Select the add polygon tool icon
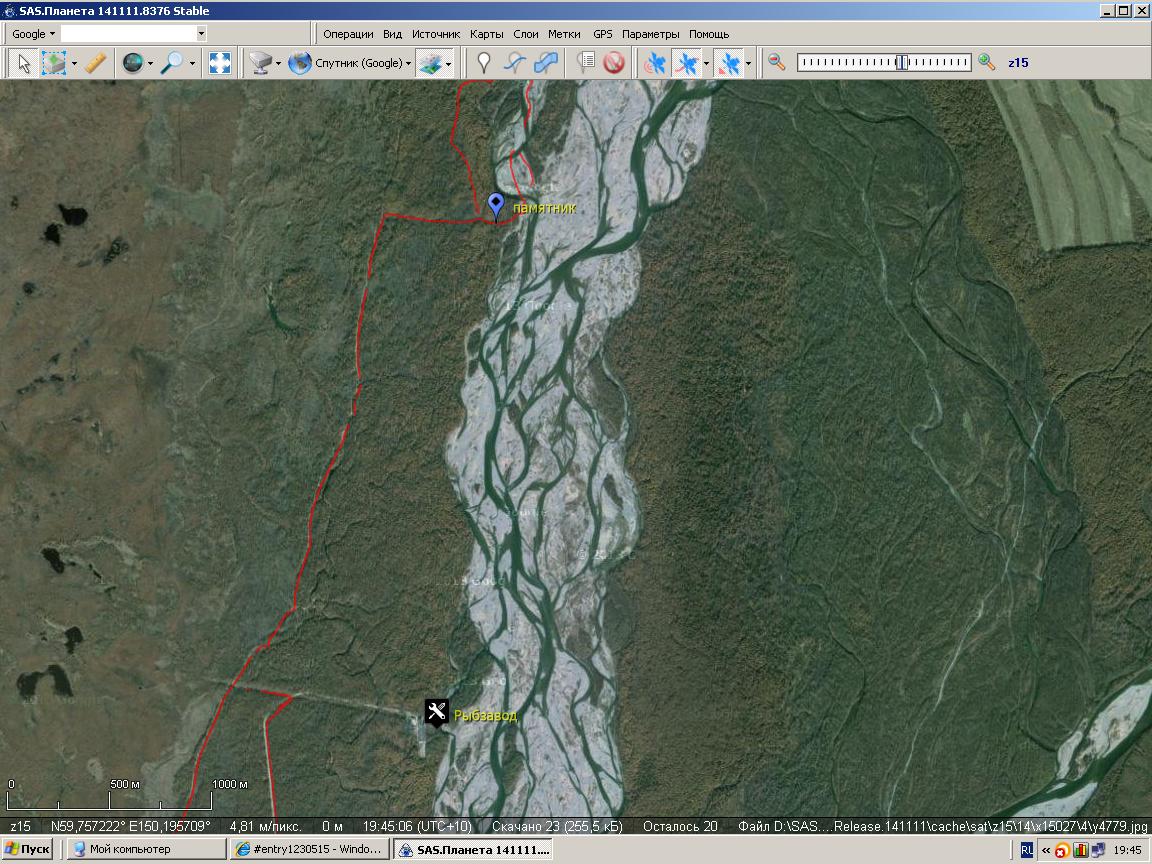 coord(546,63)
